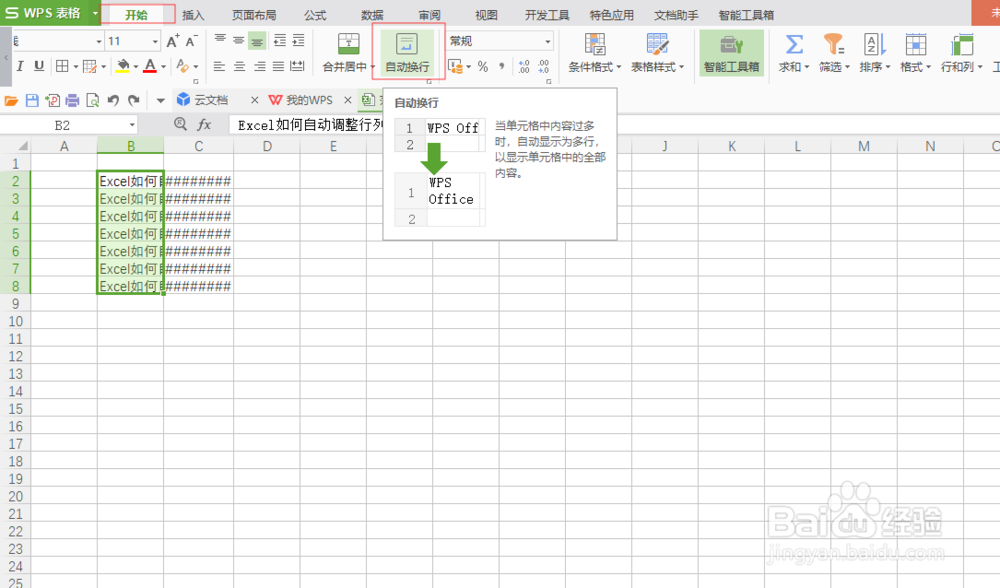The height and width of the screenshot is (588, 1000).
Task: Toggle underline formatting
Action: click(39, 66)
